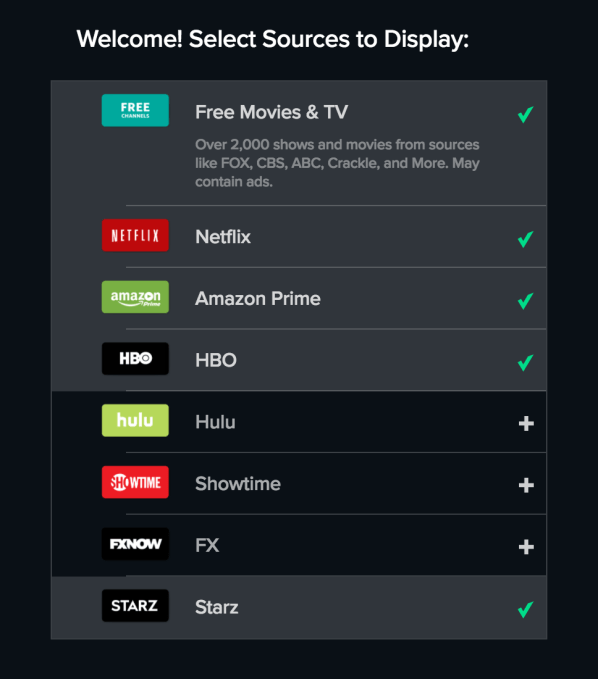Click the FXNOW logo
The width and height of the screenshot is (598, 679).
tap(135, 544)
